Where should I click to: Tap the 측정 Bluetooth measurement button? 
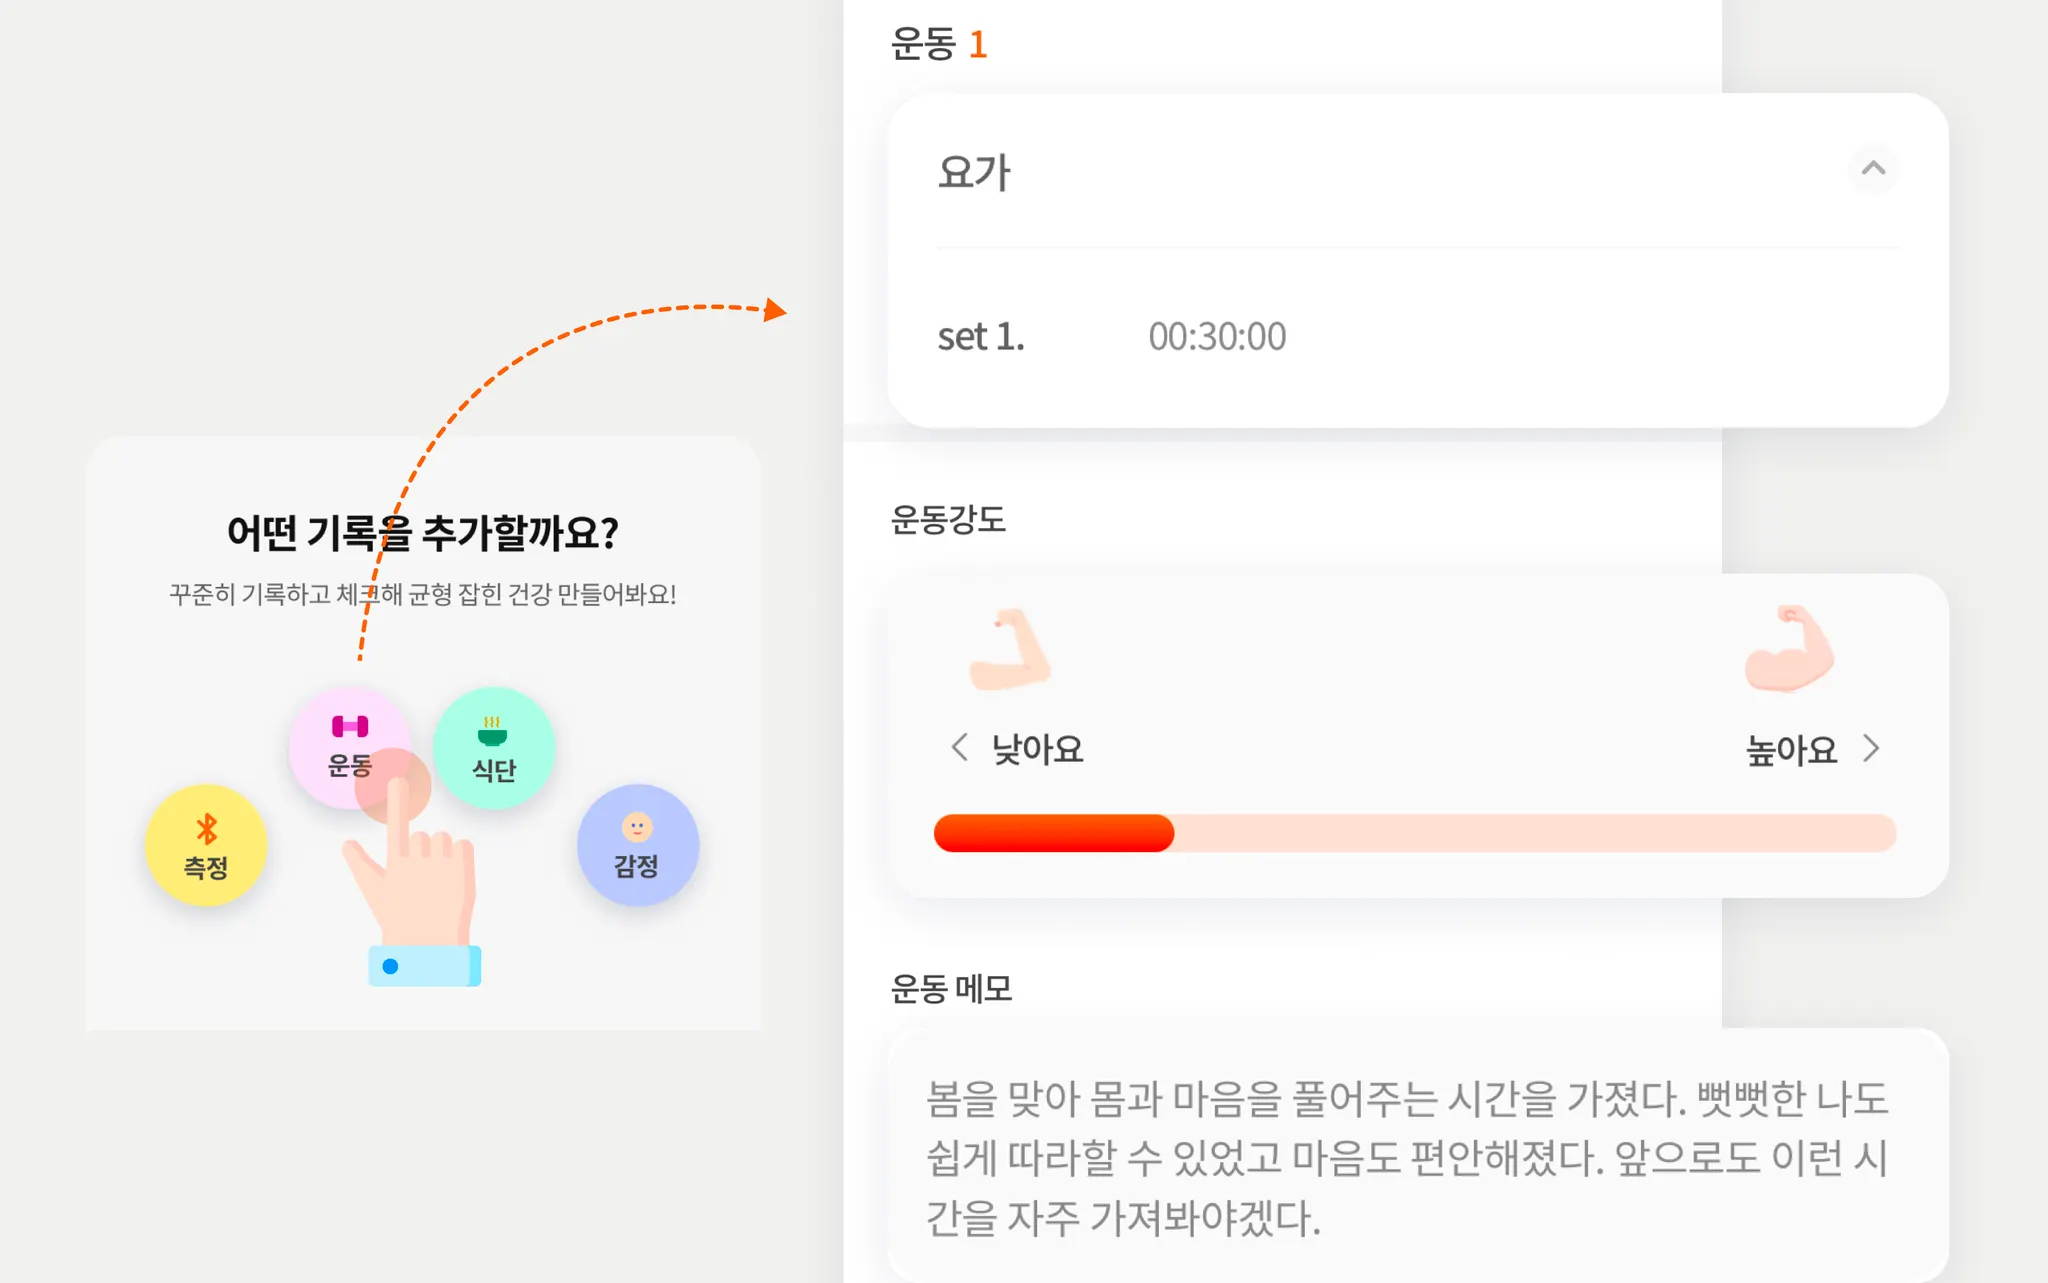click(206, 845)
